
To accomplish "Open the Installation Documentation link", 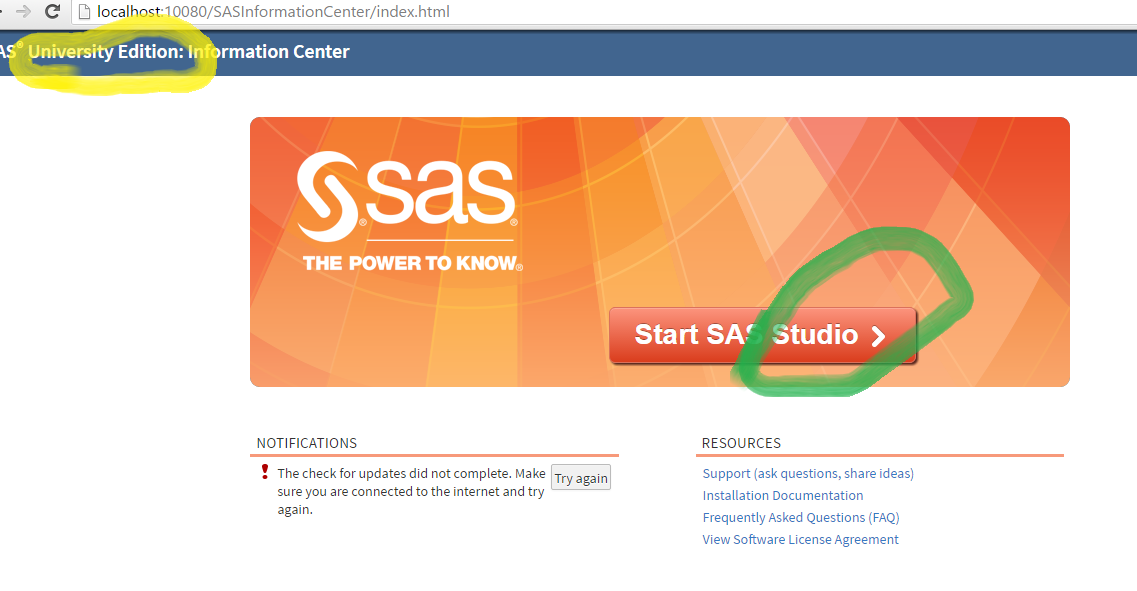I will pos(782,495).
